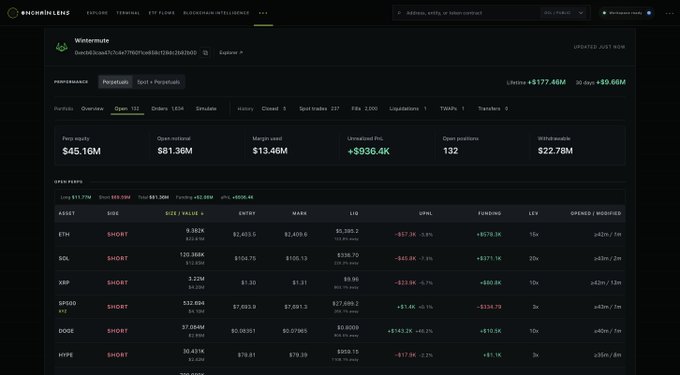Sort table by Side column

pos(113,213)
